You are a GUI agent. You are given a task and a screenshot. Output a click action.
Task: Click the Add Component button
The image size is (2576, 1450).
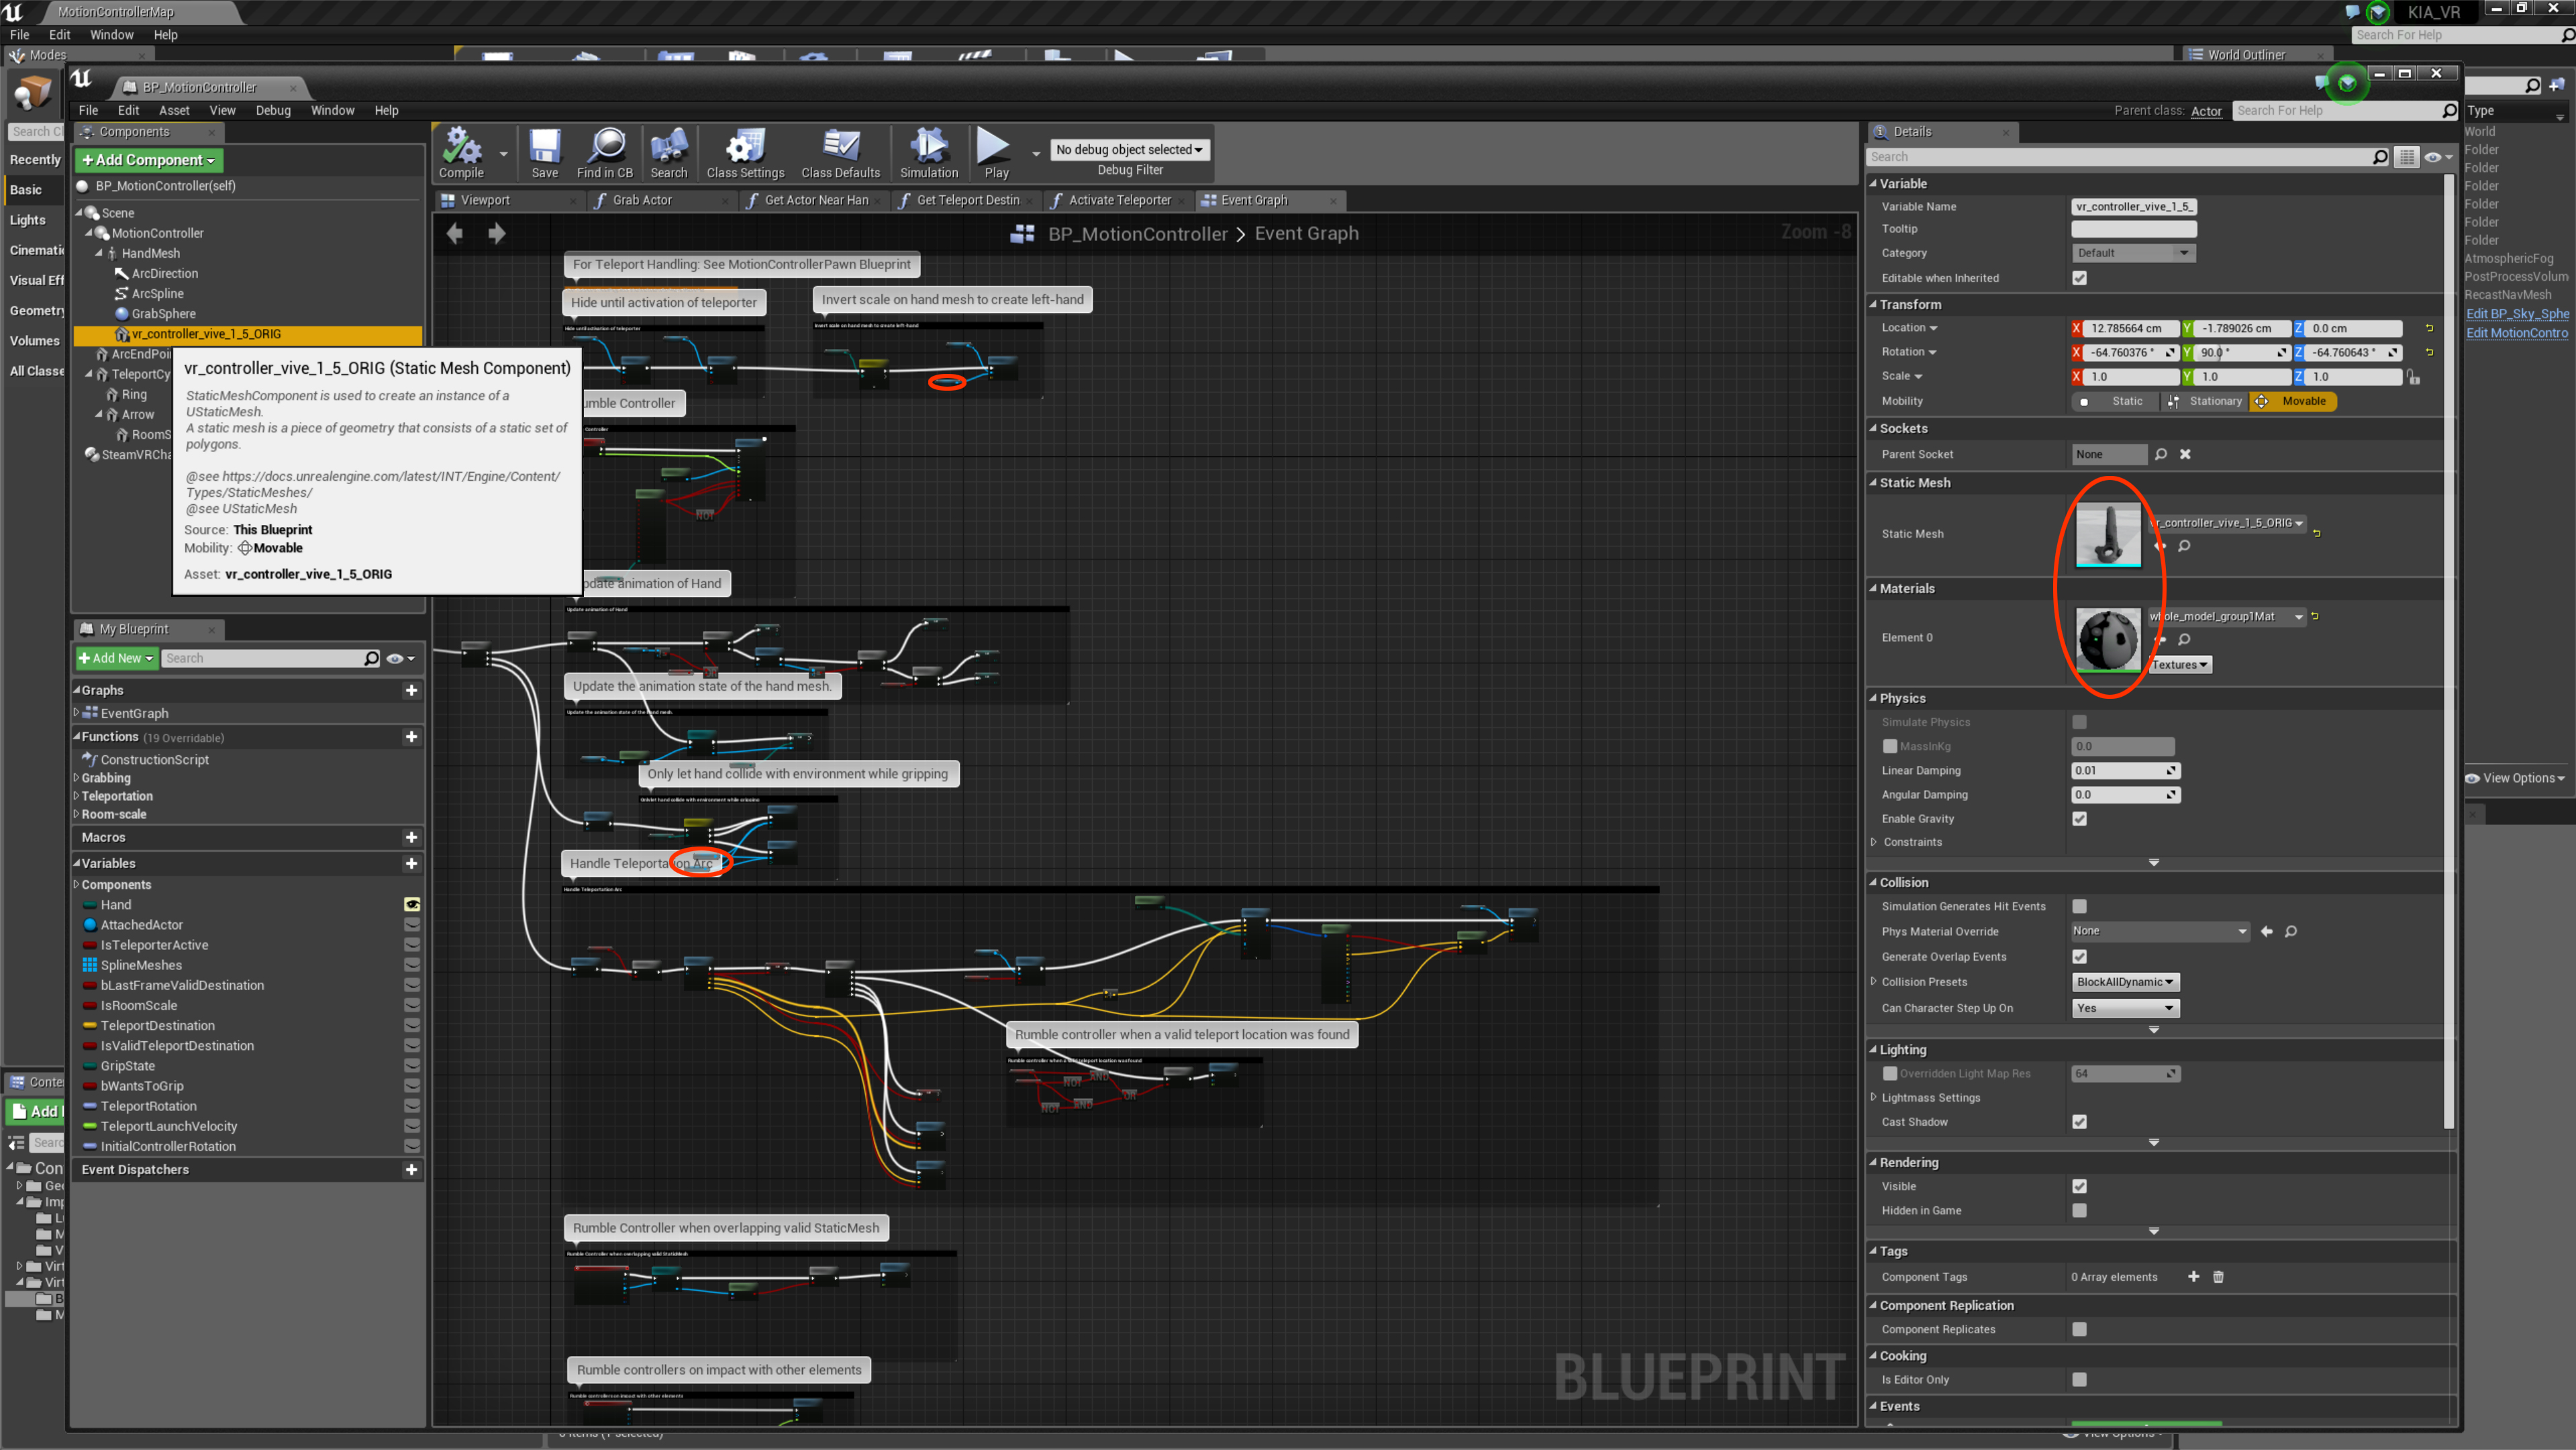(148, 160)
